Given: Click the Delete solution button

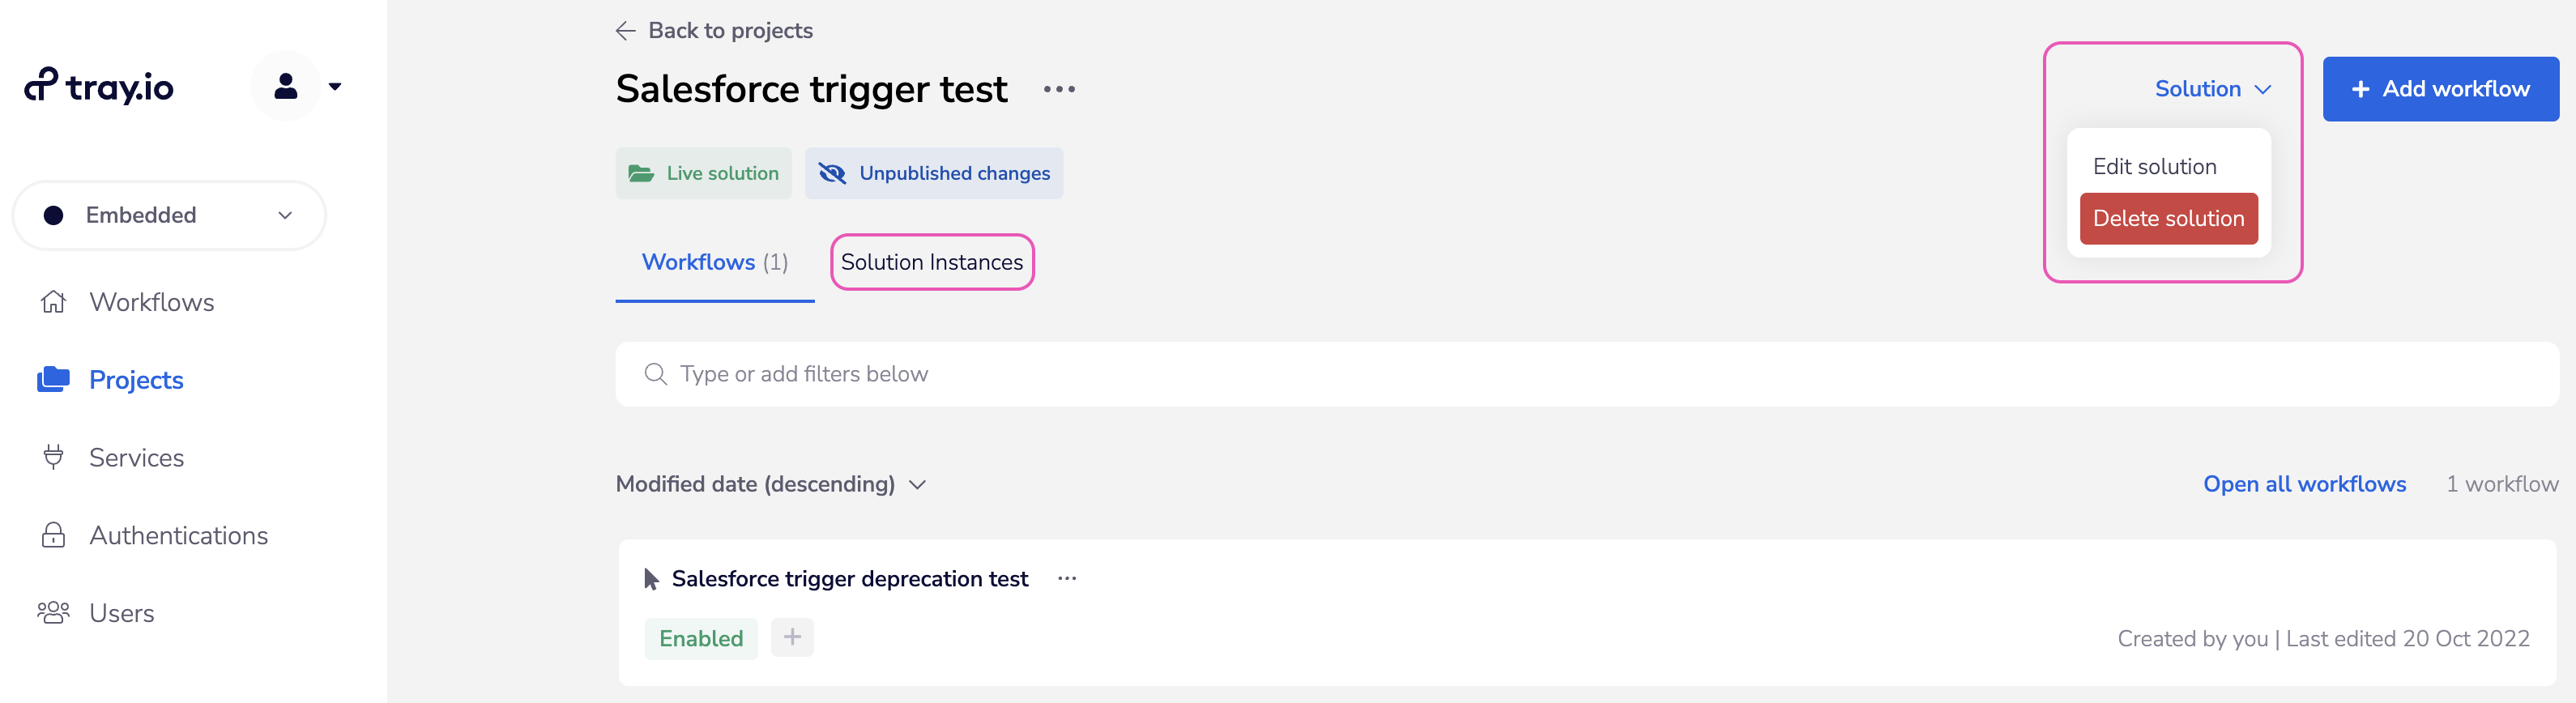Looking at the screenshot, I should click(x=2168, y=219).
